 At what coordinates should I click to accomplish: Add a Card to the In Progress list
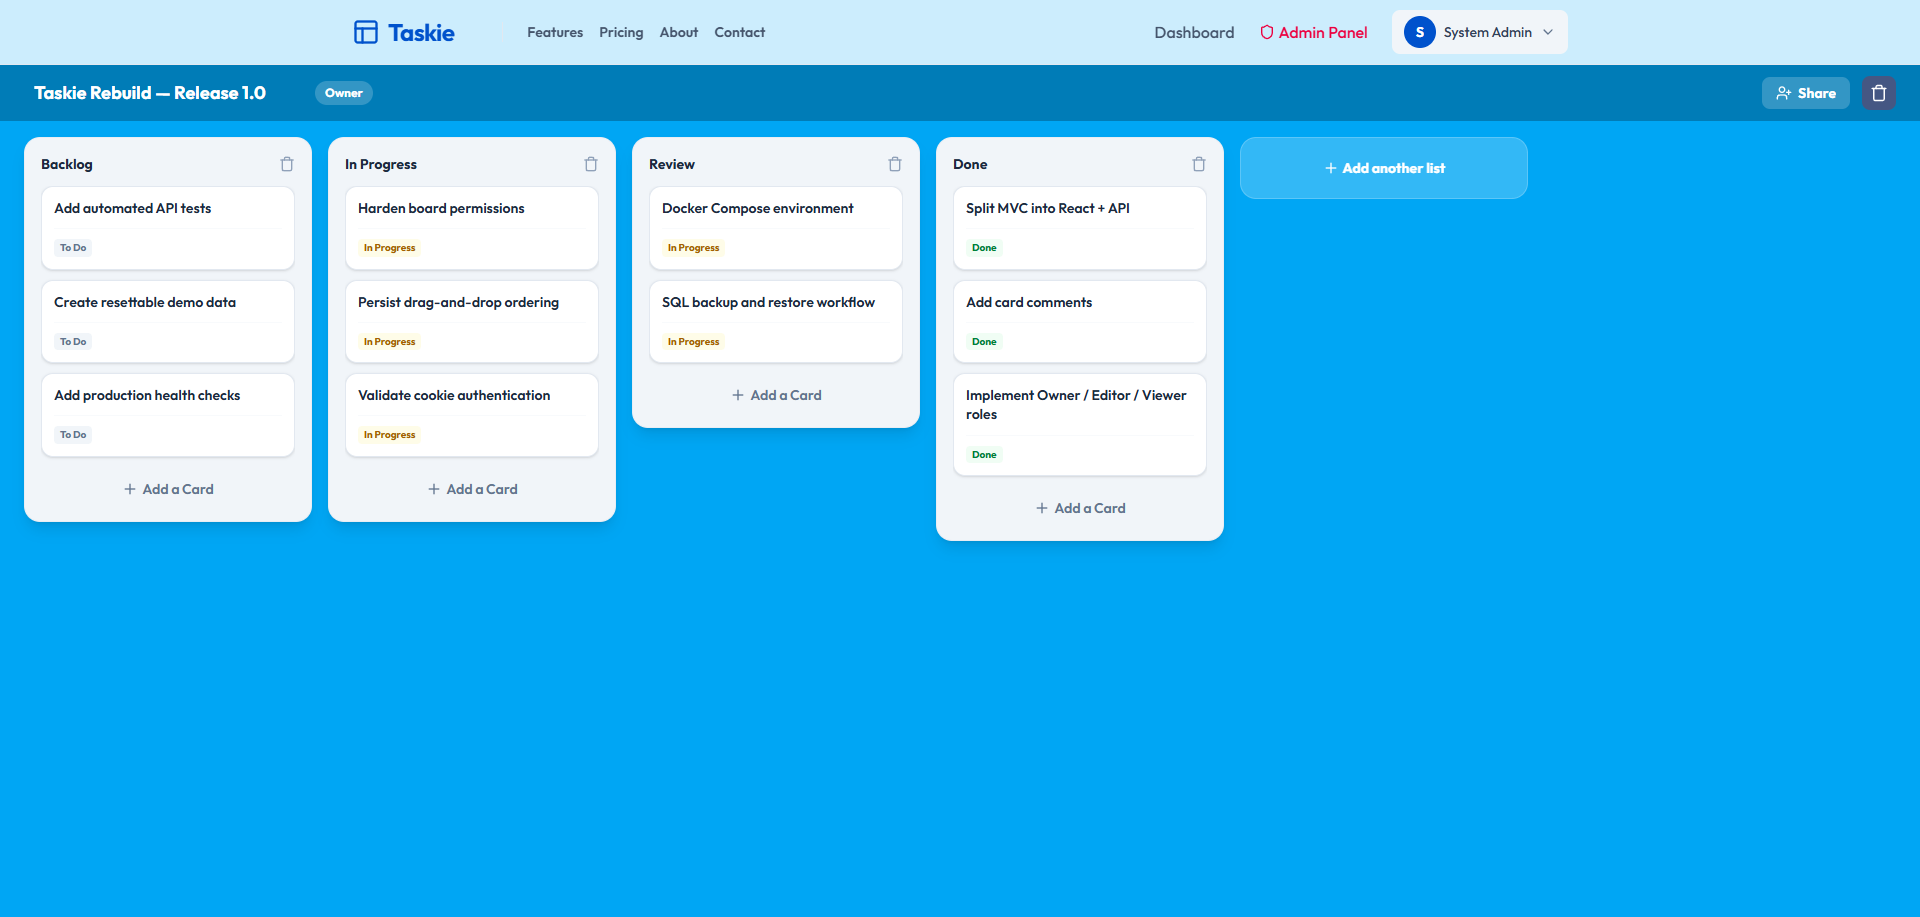pos(472,489)
